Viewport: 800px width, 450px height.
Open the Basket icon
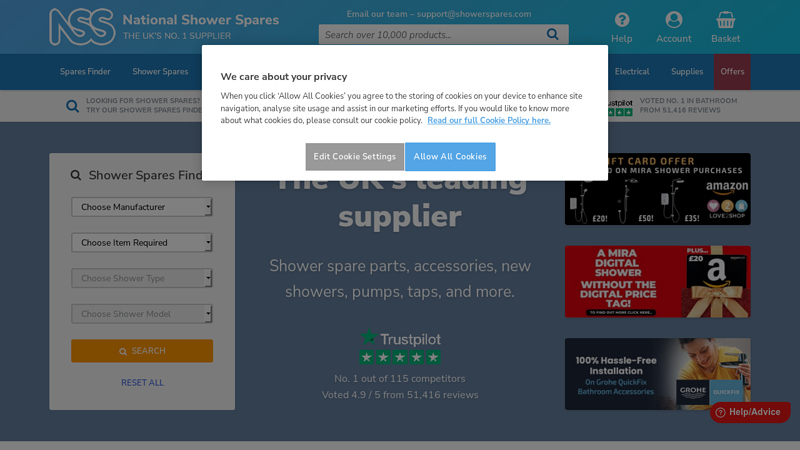pyautogui.click(x=726, y=20)
